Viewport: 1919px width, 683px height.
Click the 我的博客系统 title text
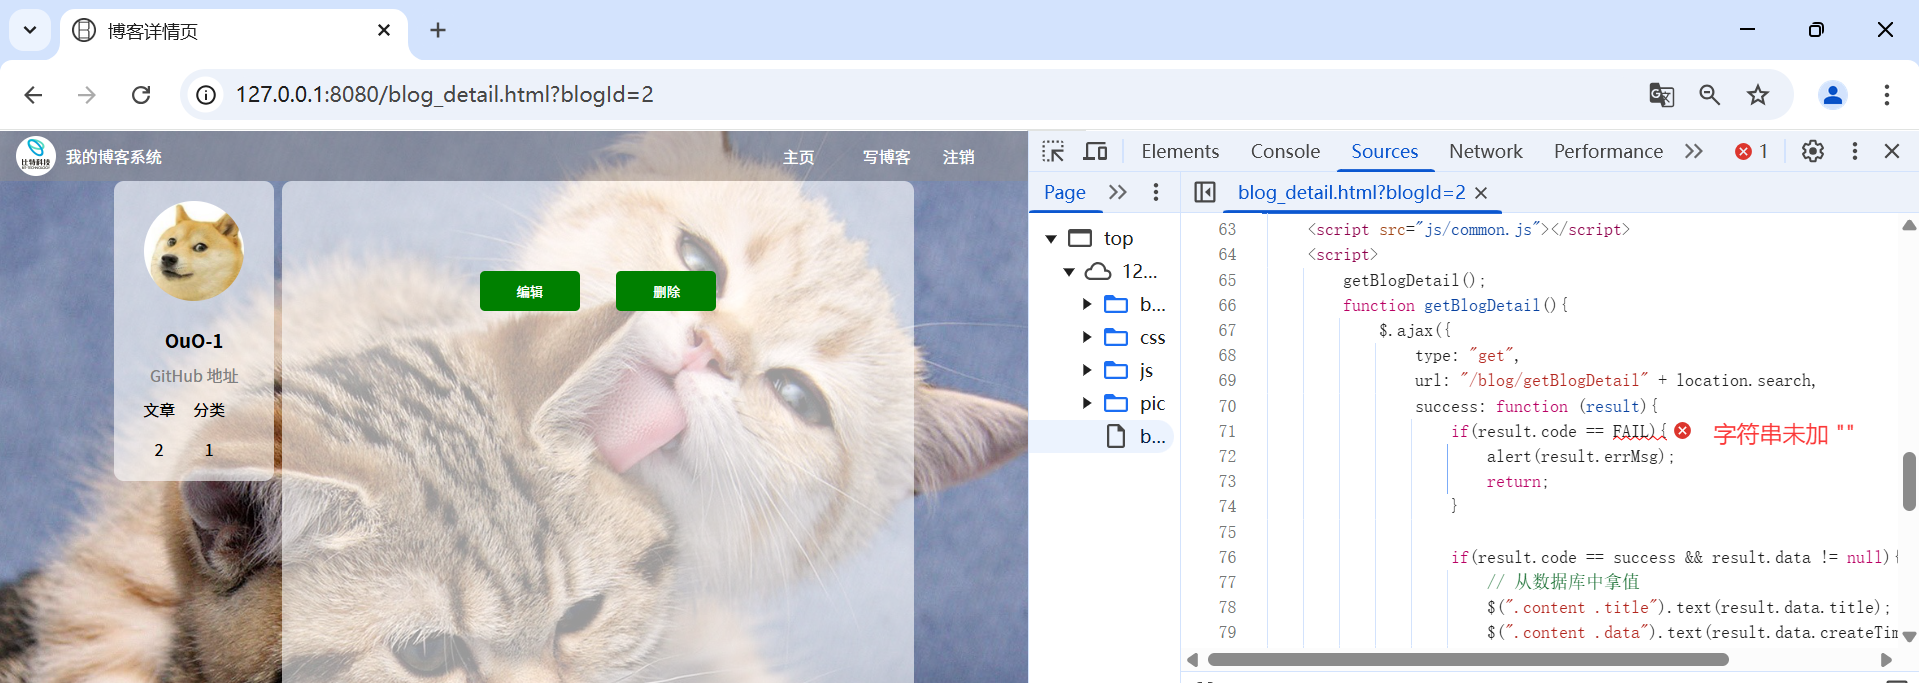(114, 157)
